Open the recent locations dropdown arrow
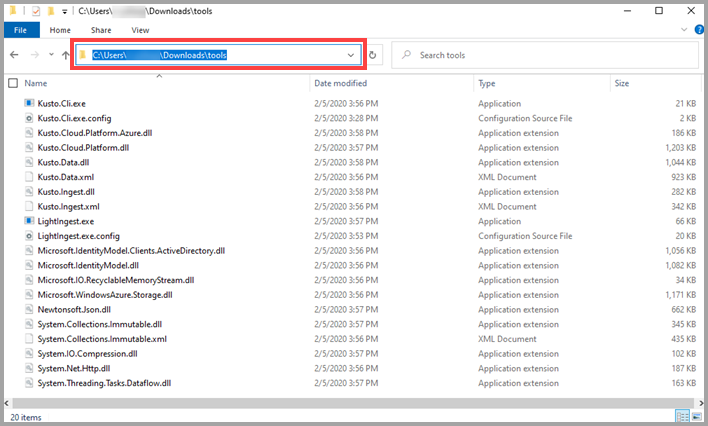The image size is (708, 426). 51,55
